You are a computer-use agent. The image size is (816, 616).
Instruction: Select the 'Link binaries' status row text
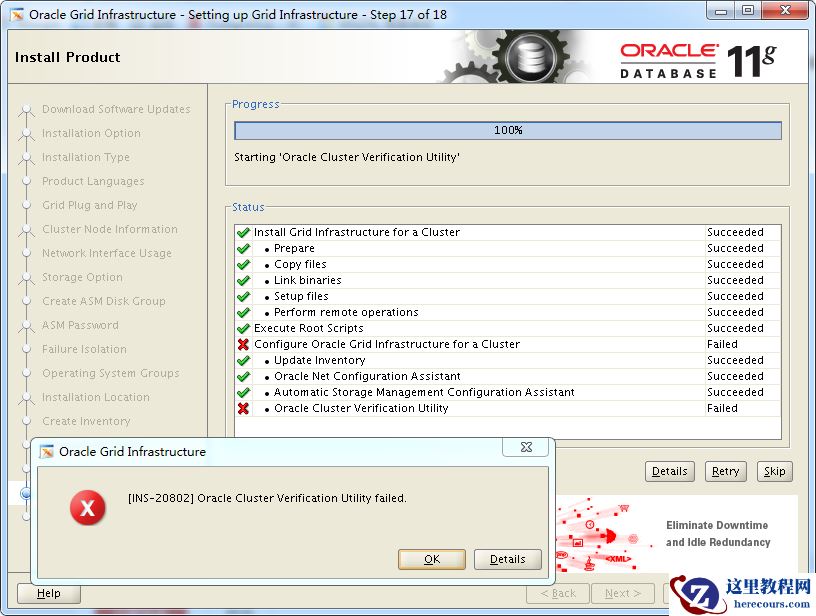(308, 280)
